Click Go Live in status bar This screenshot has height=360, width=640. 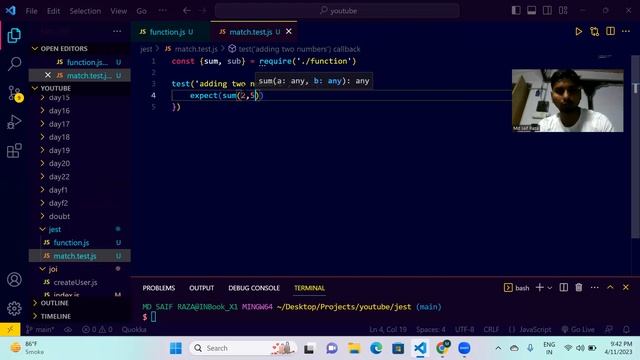578,329
